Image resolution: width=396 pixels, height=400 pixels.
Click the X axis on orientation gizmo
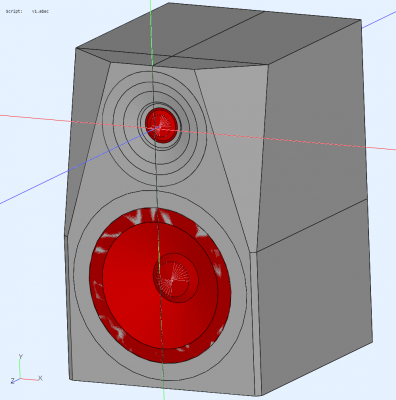click(x=40, y=378)
